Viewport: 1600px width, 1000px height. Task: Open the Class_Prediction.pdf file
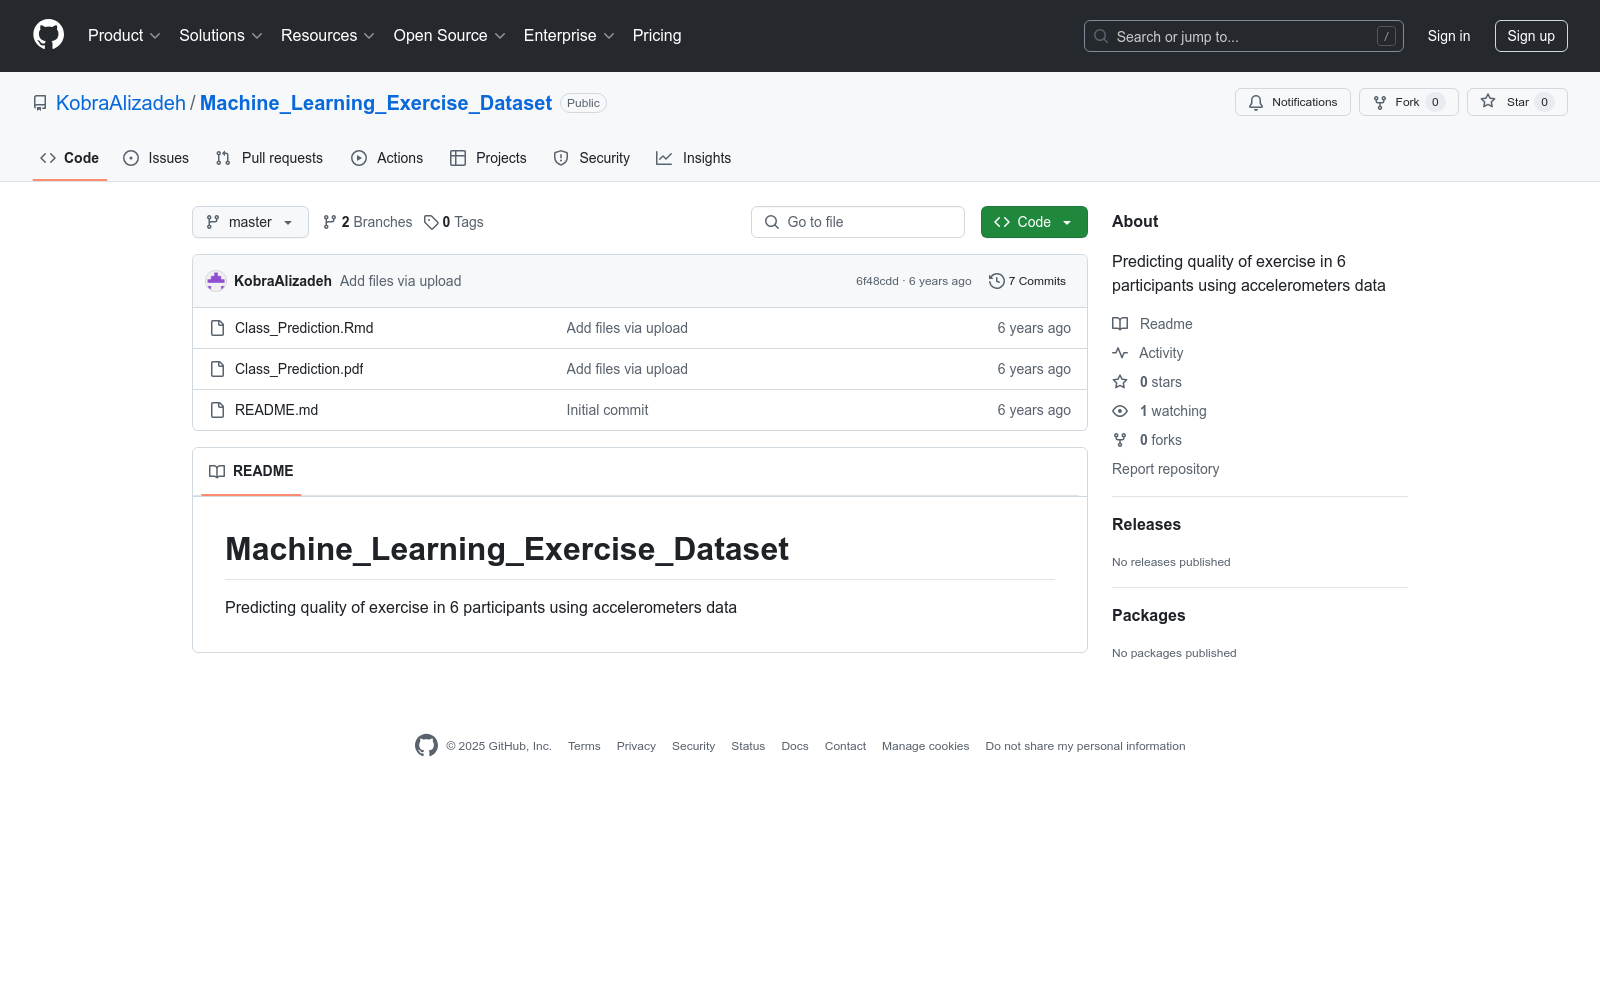point(299,369)
